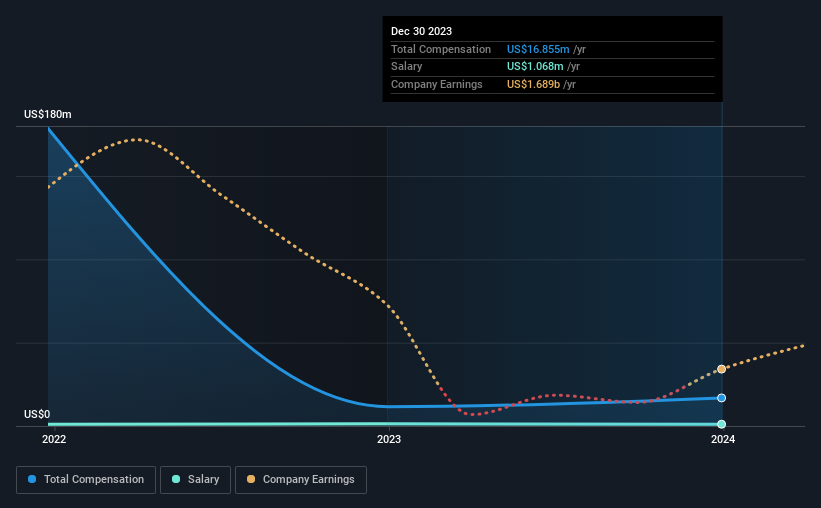Click the 2022 x-axis label
Viewport: 821px width, 508px height.
[54, 439]
